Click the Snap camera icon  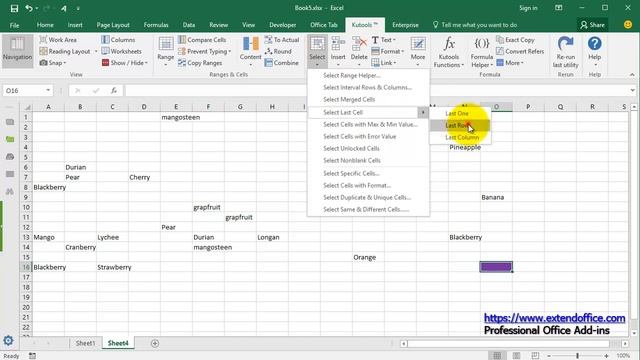(43, 63)
